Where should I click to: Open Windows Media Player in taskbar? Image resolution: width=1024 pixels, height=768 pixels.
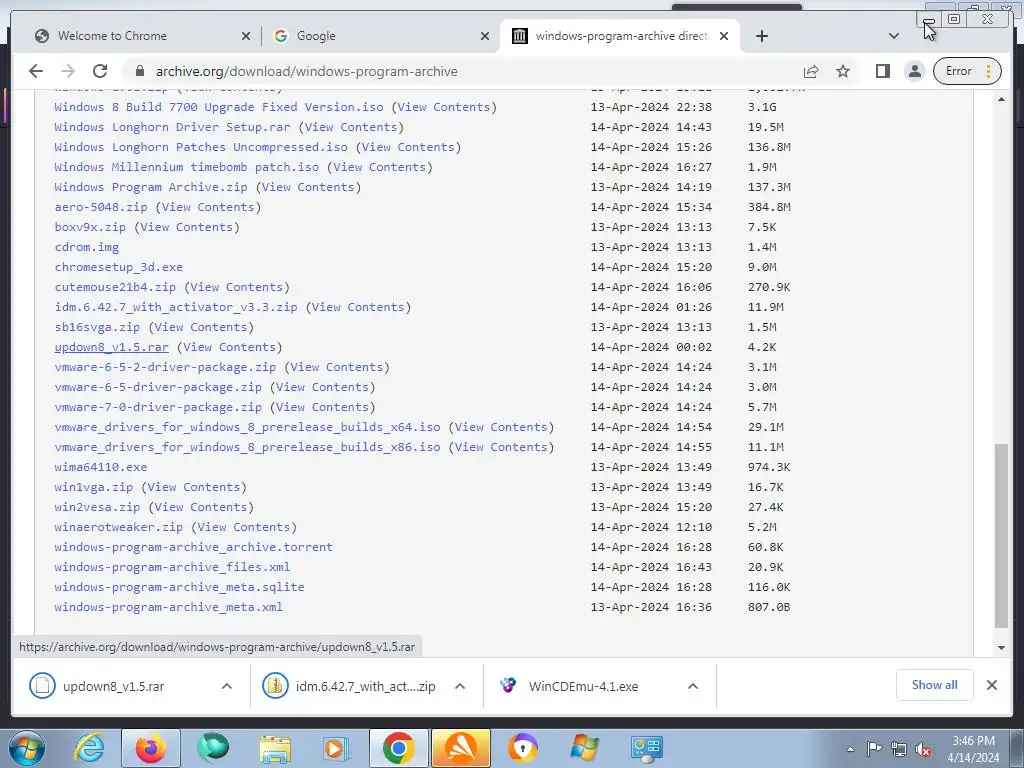coord(336,748)
